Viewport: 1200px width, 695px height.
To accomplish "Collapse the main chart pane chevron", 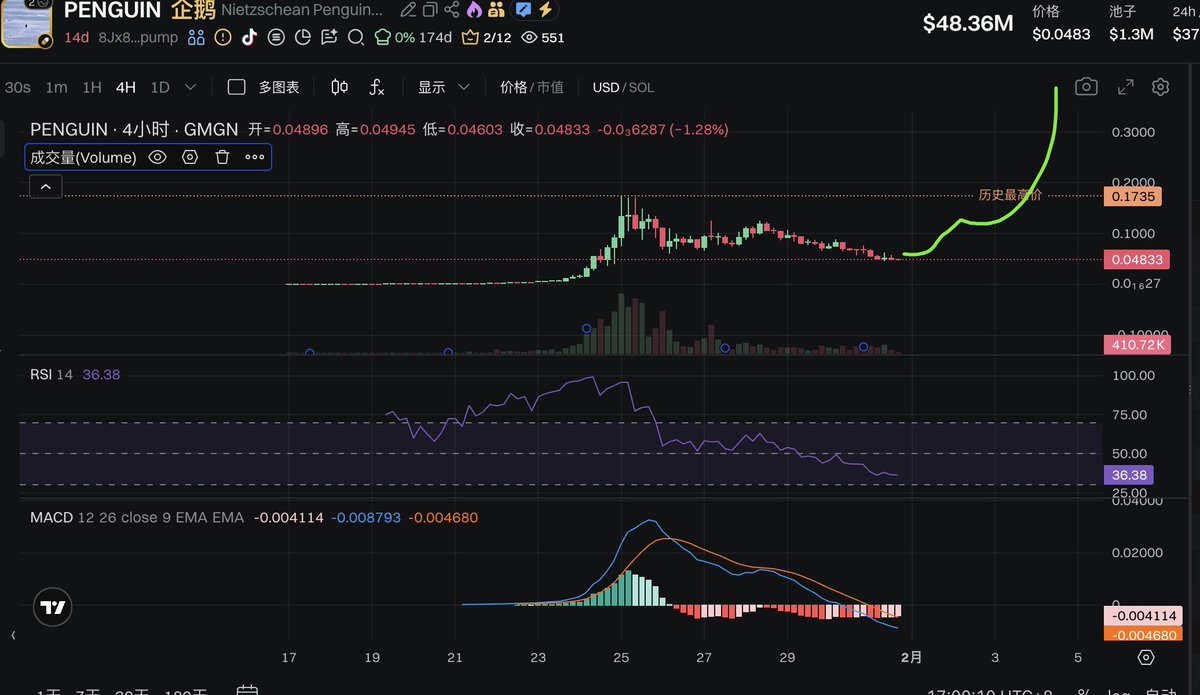I will [45, 186].
